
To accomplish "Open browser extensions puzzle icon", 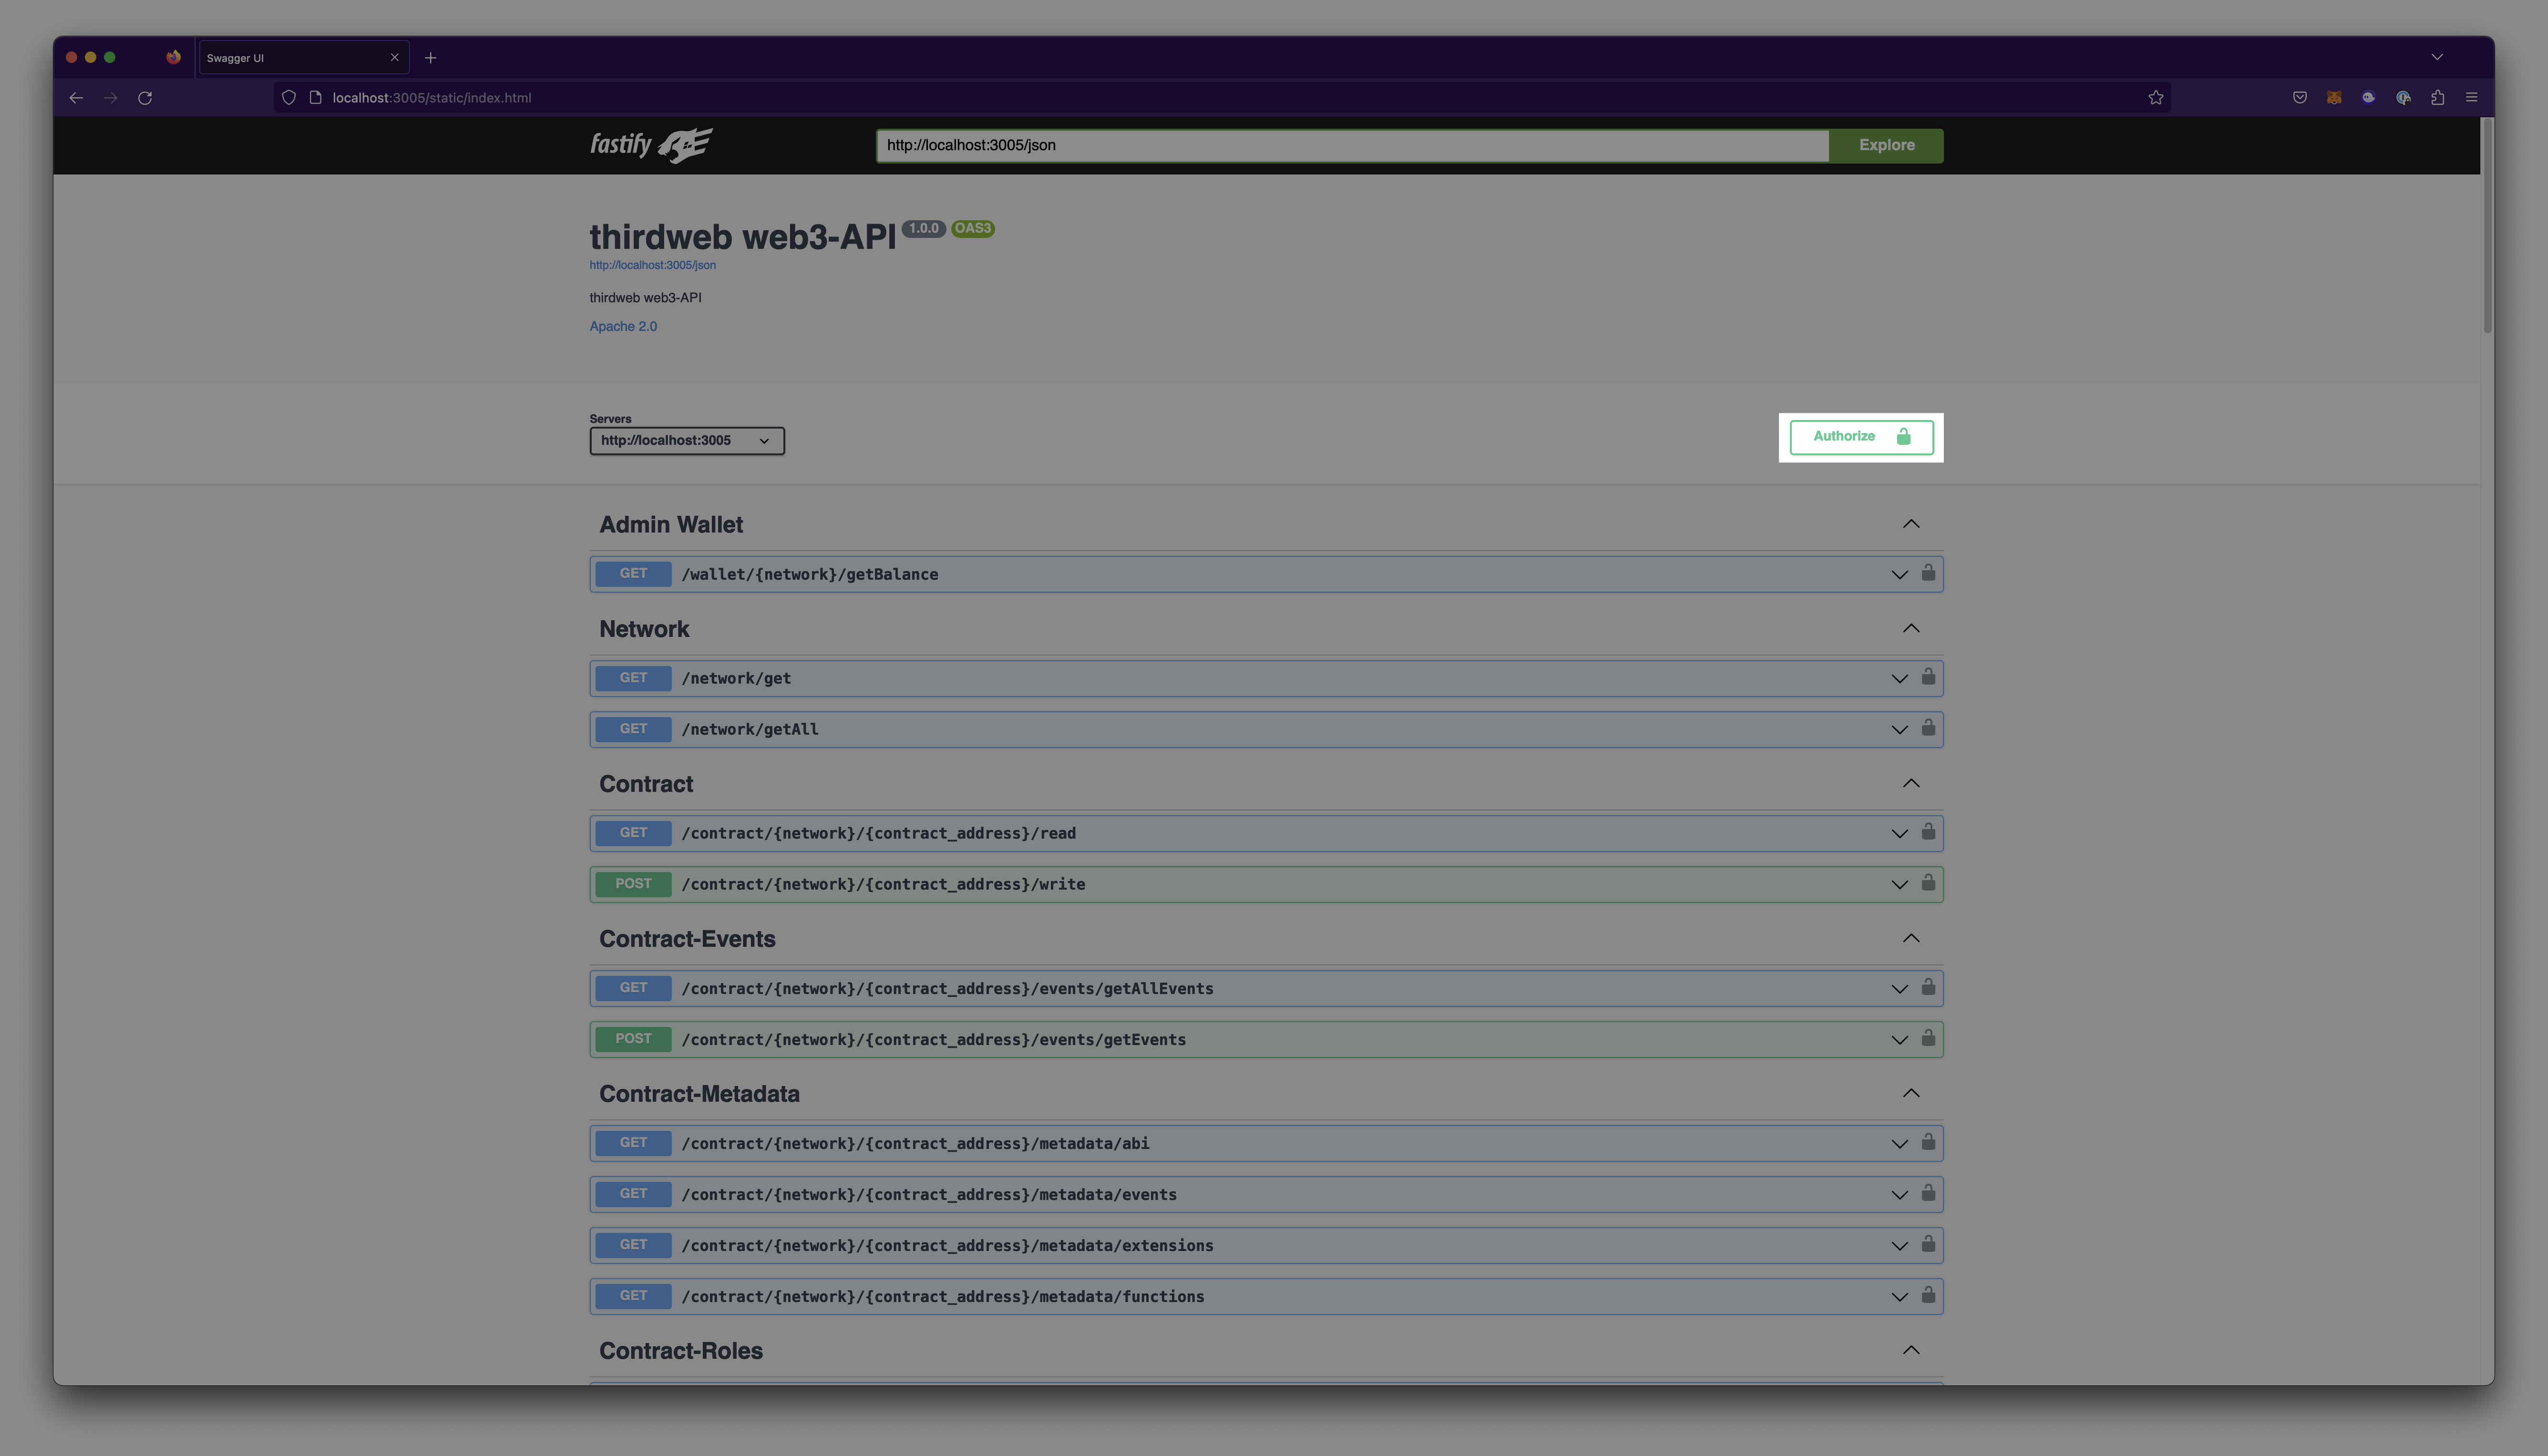I will pyautogui.click(x=2437, y=97).
